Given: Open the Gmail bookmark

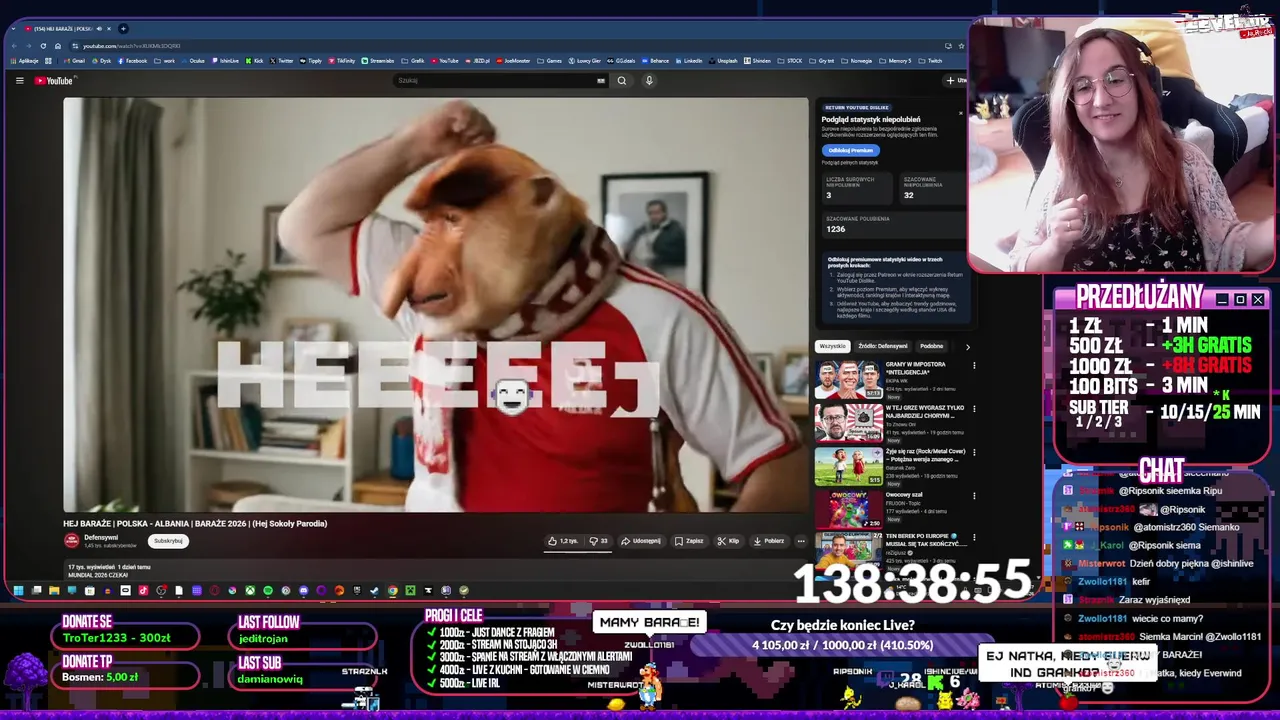Looking at the screenshot, I should coord(74,61).
